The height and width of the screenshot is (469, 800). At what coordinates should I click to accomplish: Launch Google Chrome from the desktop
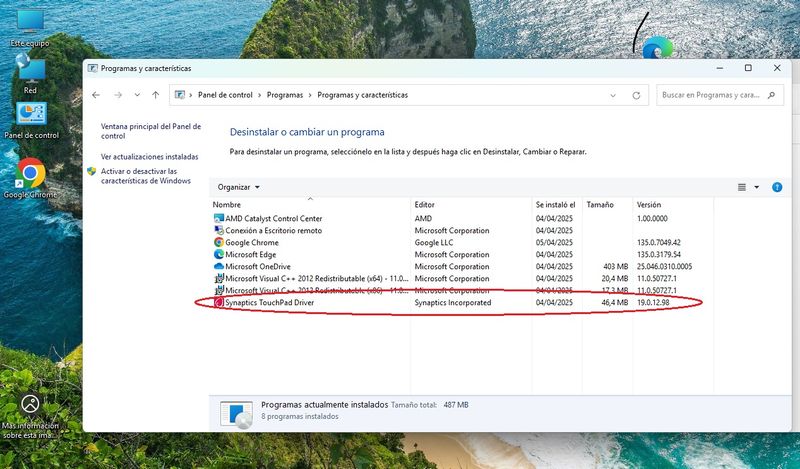pos(30,178)
